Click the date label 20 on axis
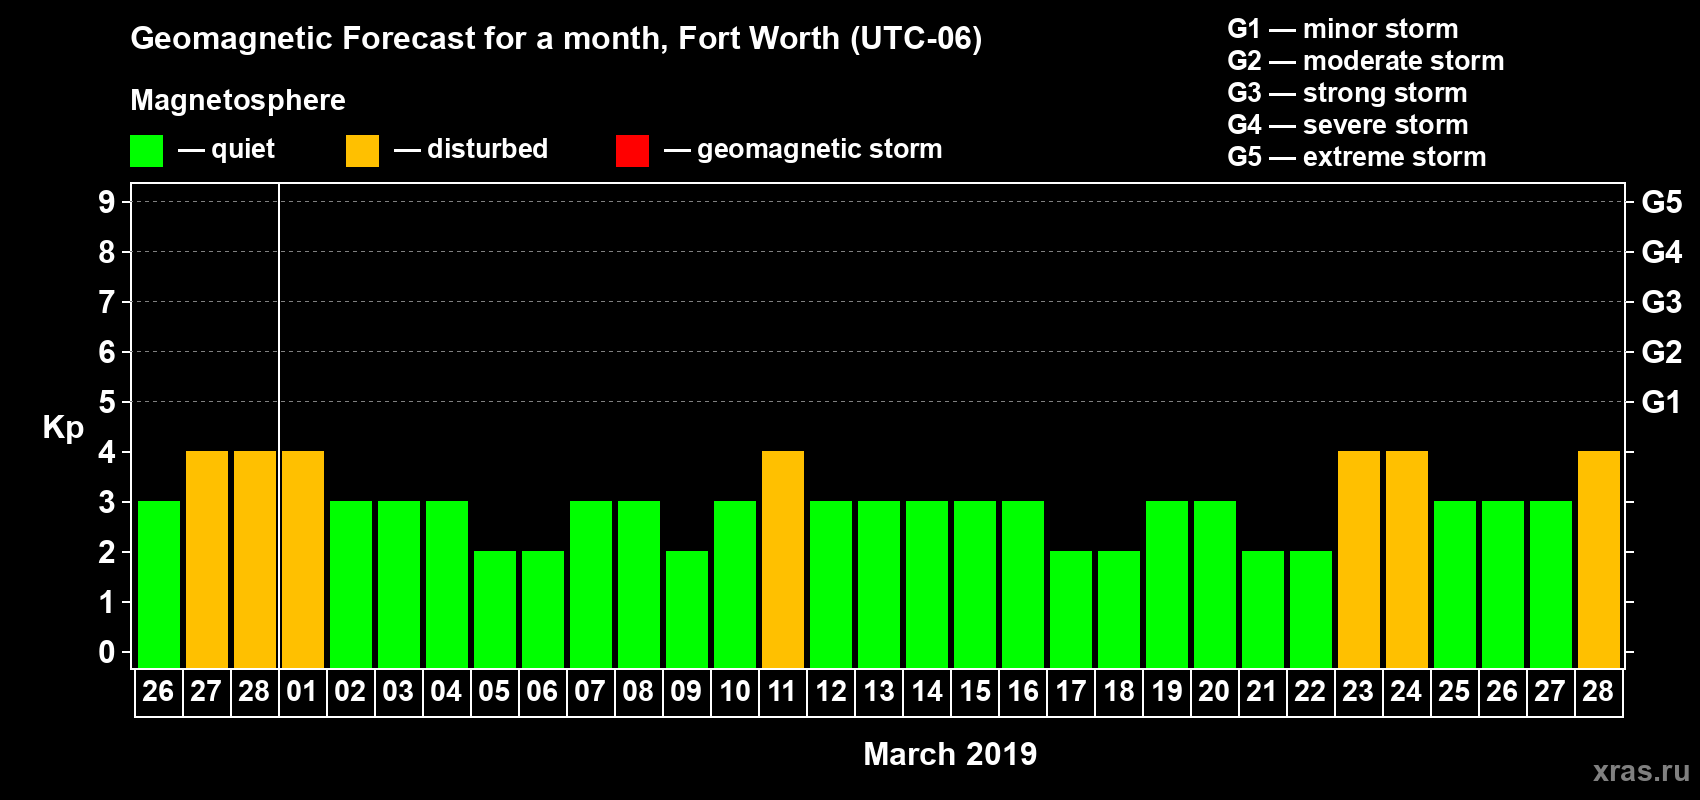 click(1214, 692)
